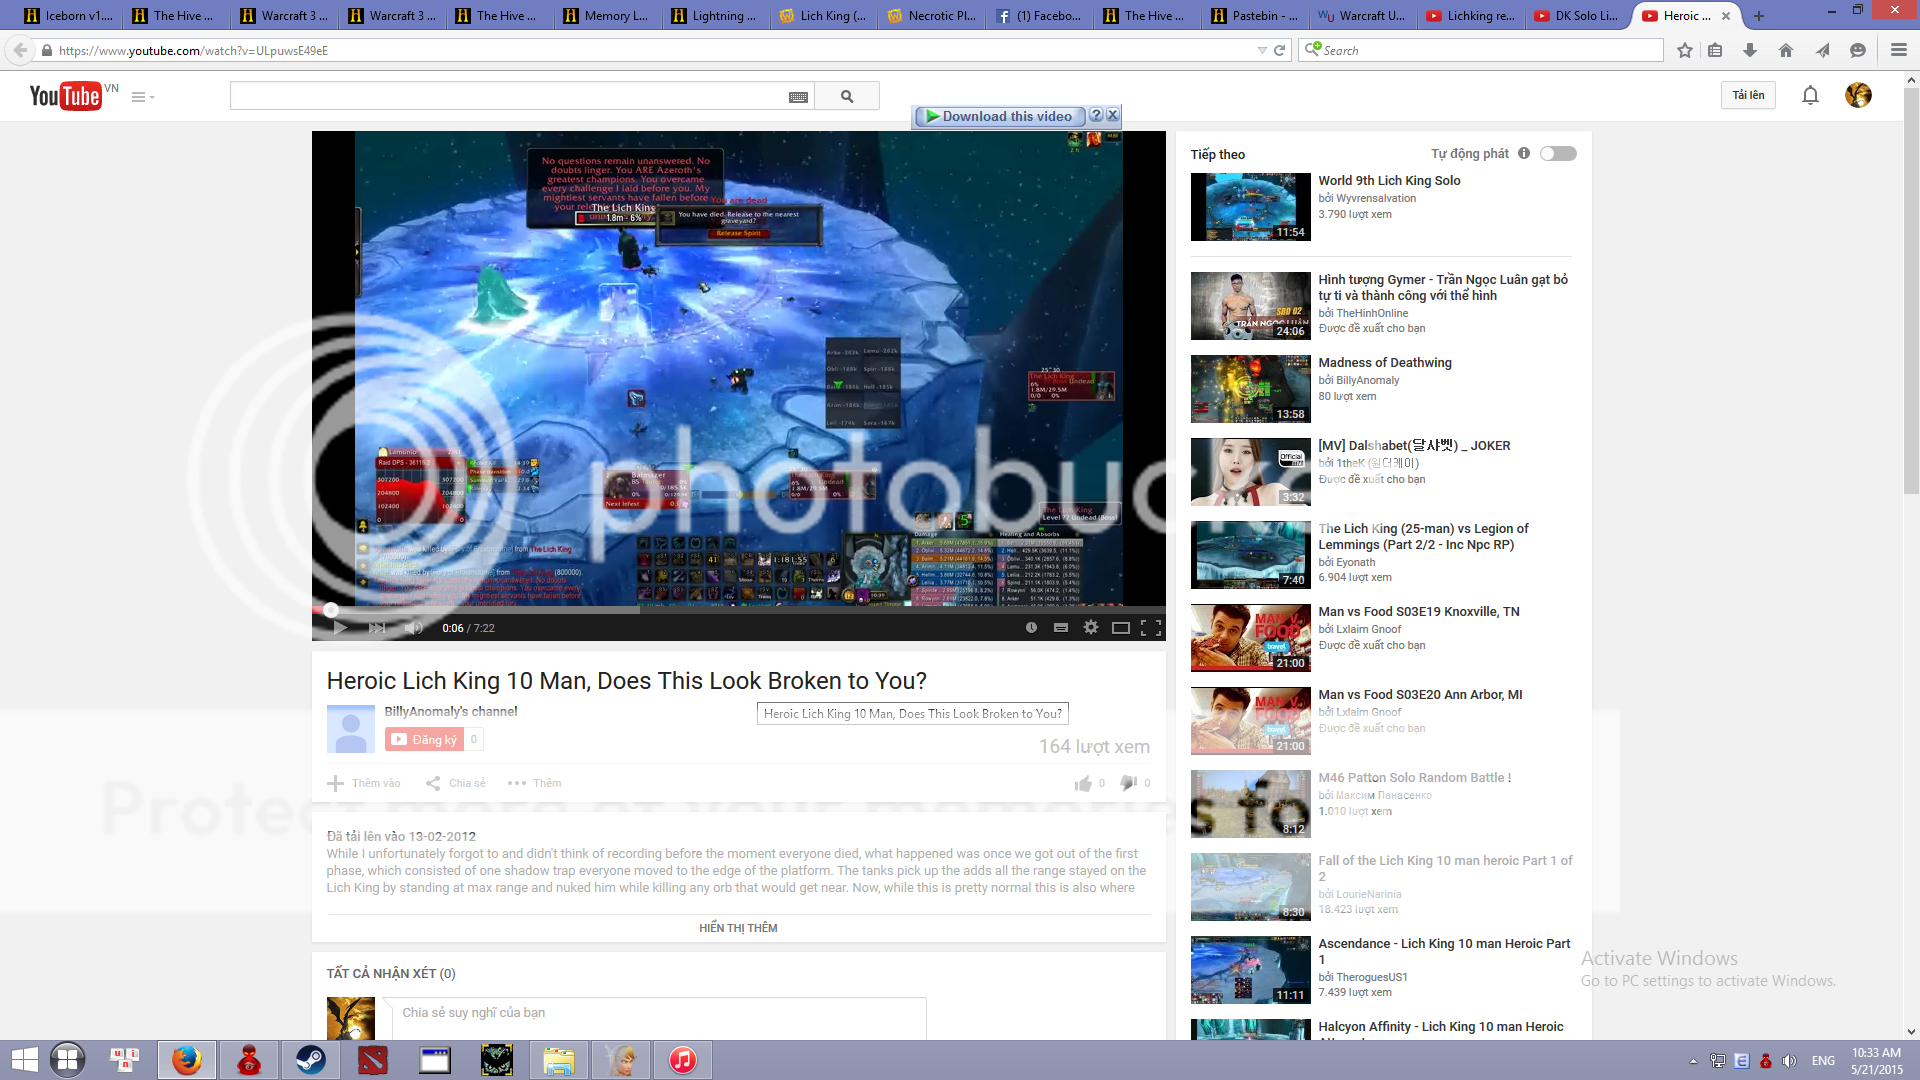Open URL history dropdown arrow
Image resolution: width=1920 pixels, height=1080 pixels.
1261,51
